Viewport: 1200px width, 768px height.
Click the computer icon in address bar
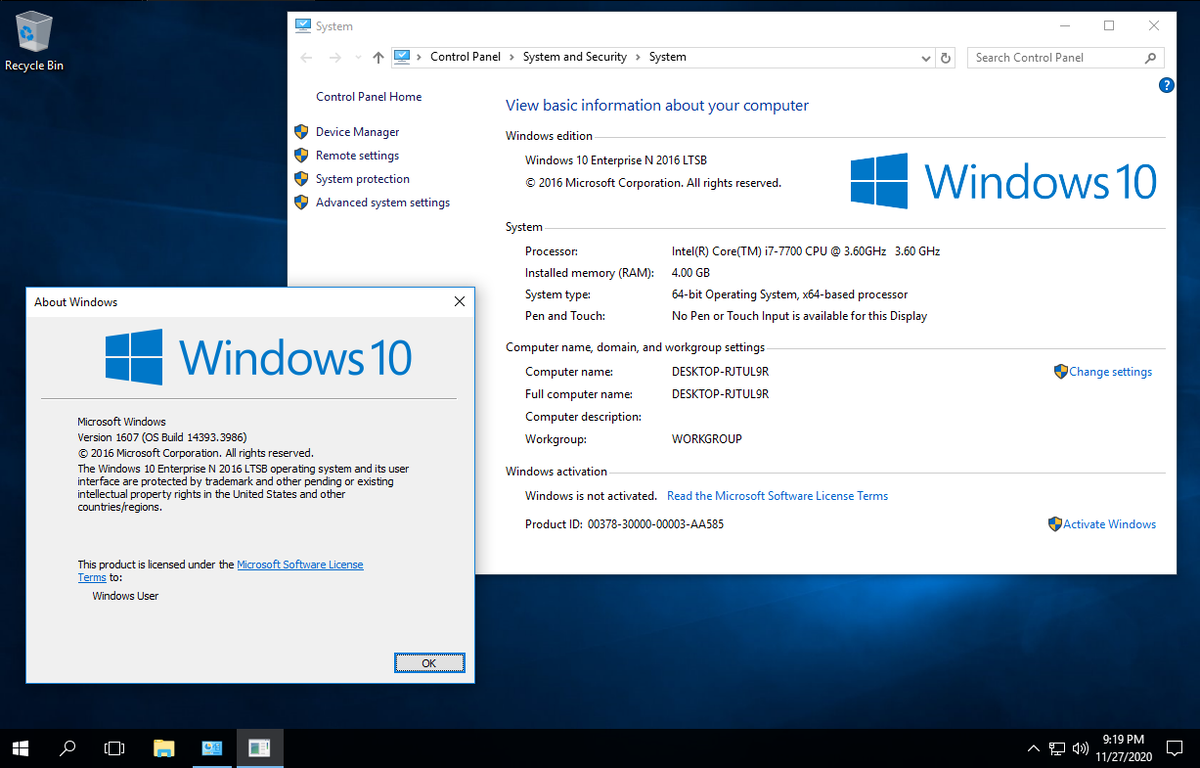click(x=402, y=57)
